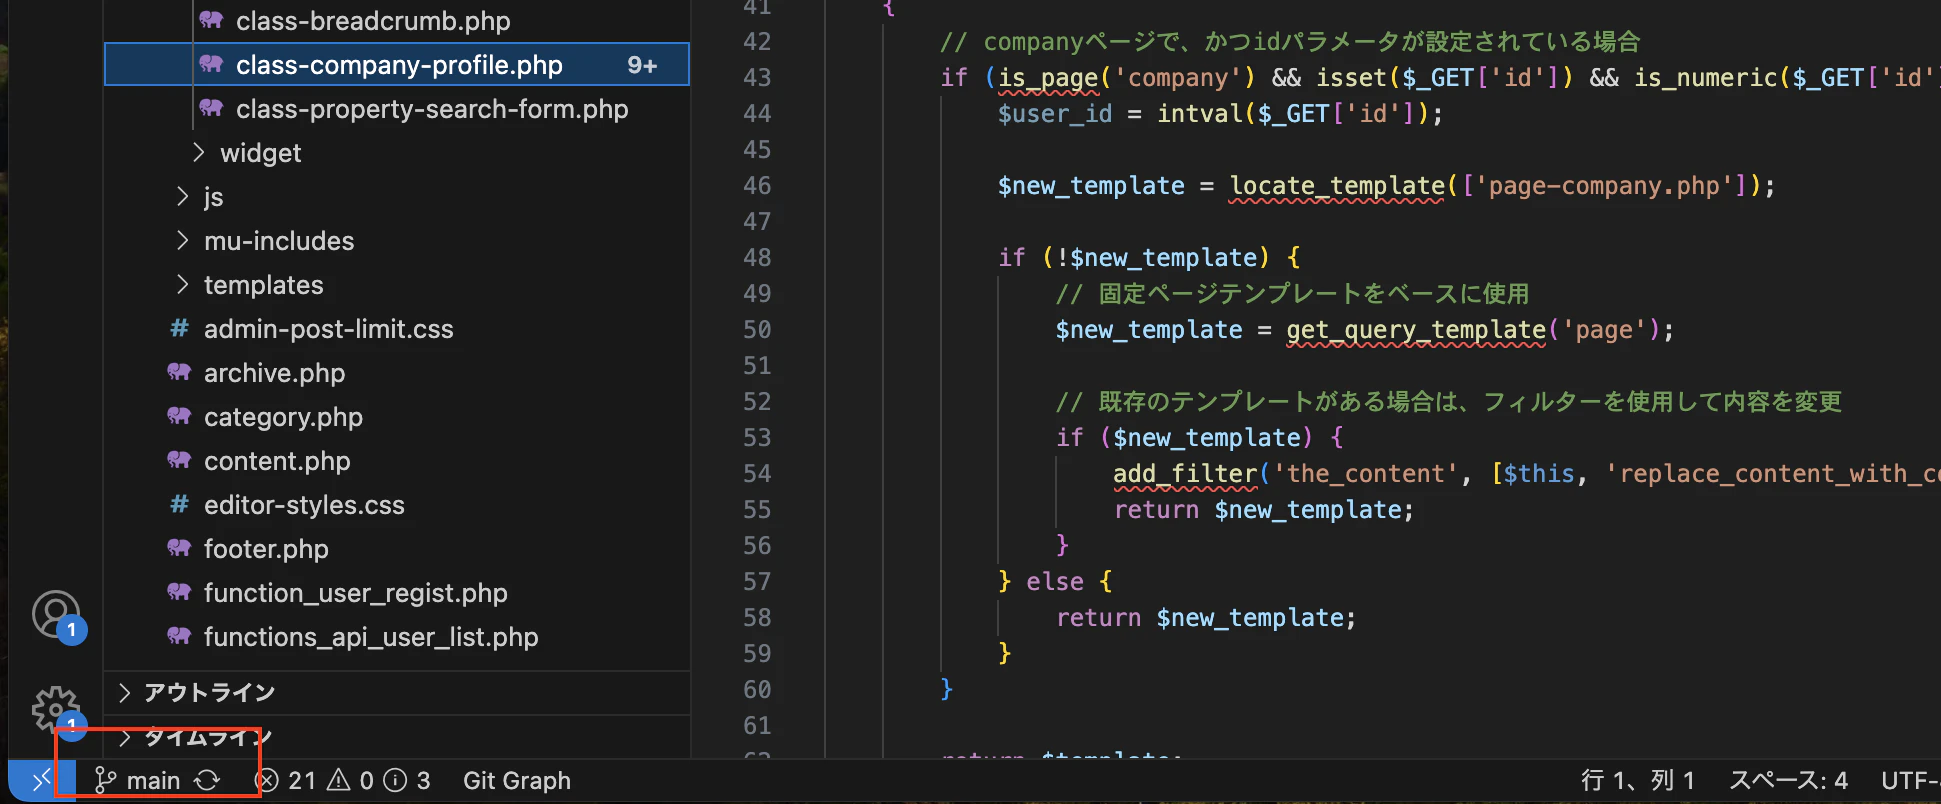Open archive.php file name

tap(274, 373)
